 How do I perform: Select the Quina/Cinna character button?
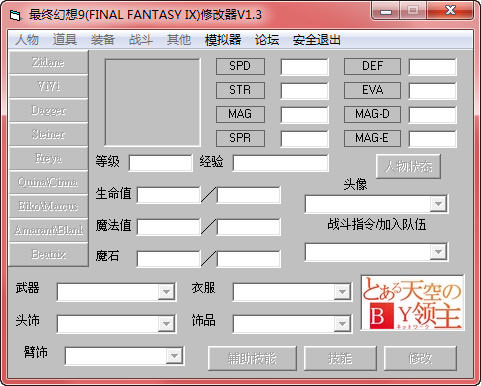pos(48,182)
